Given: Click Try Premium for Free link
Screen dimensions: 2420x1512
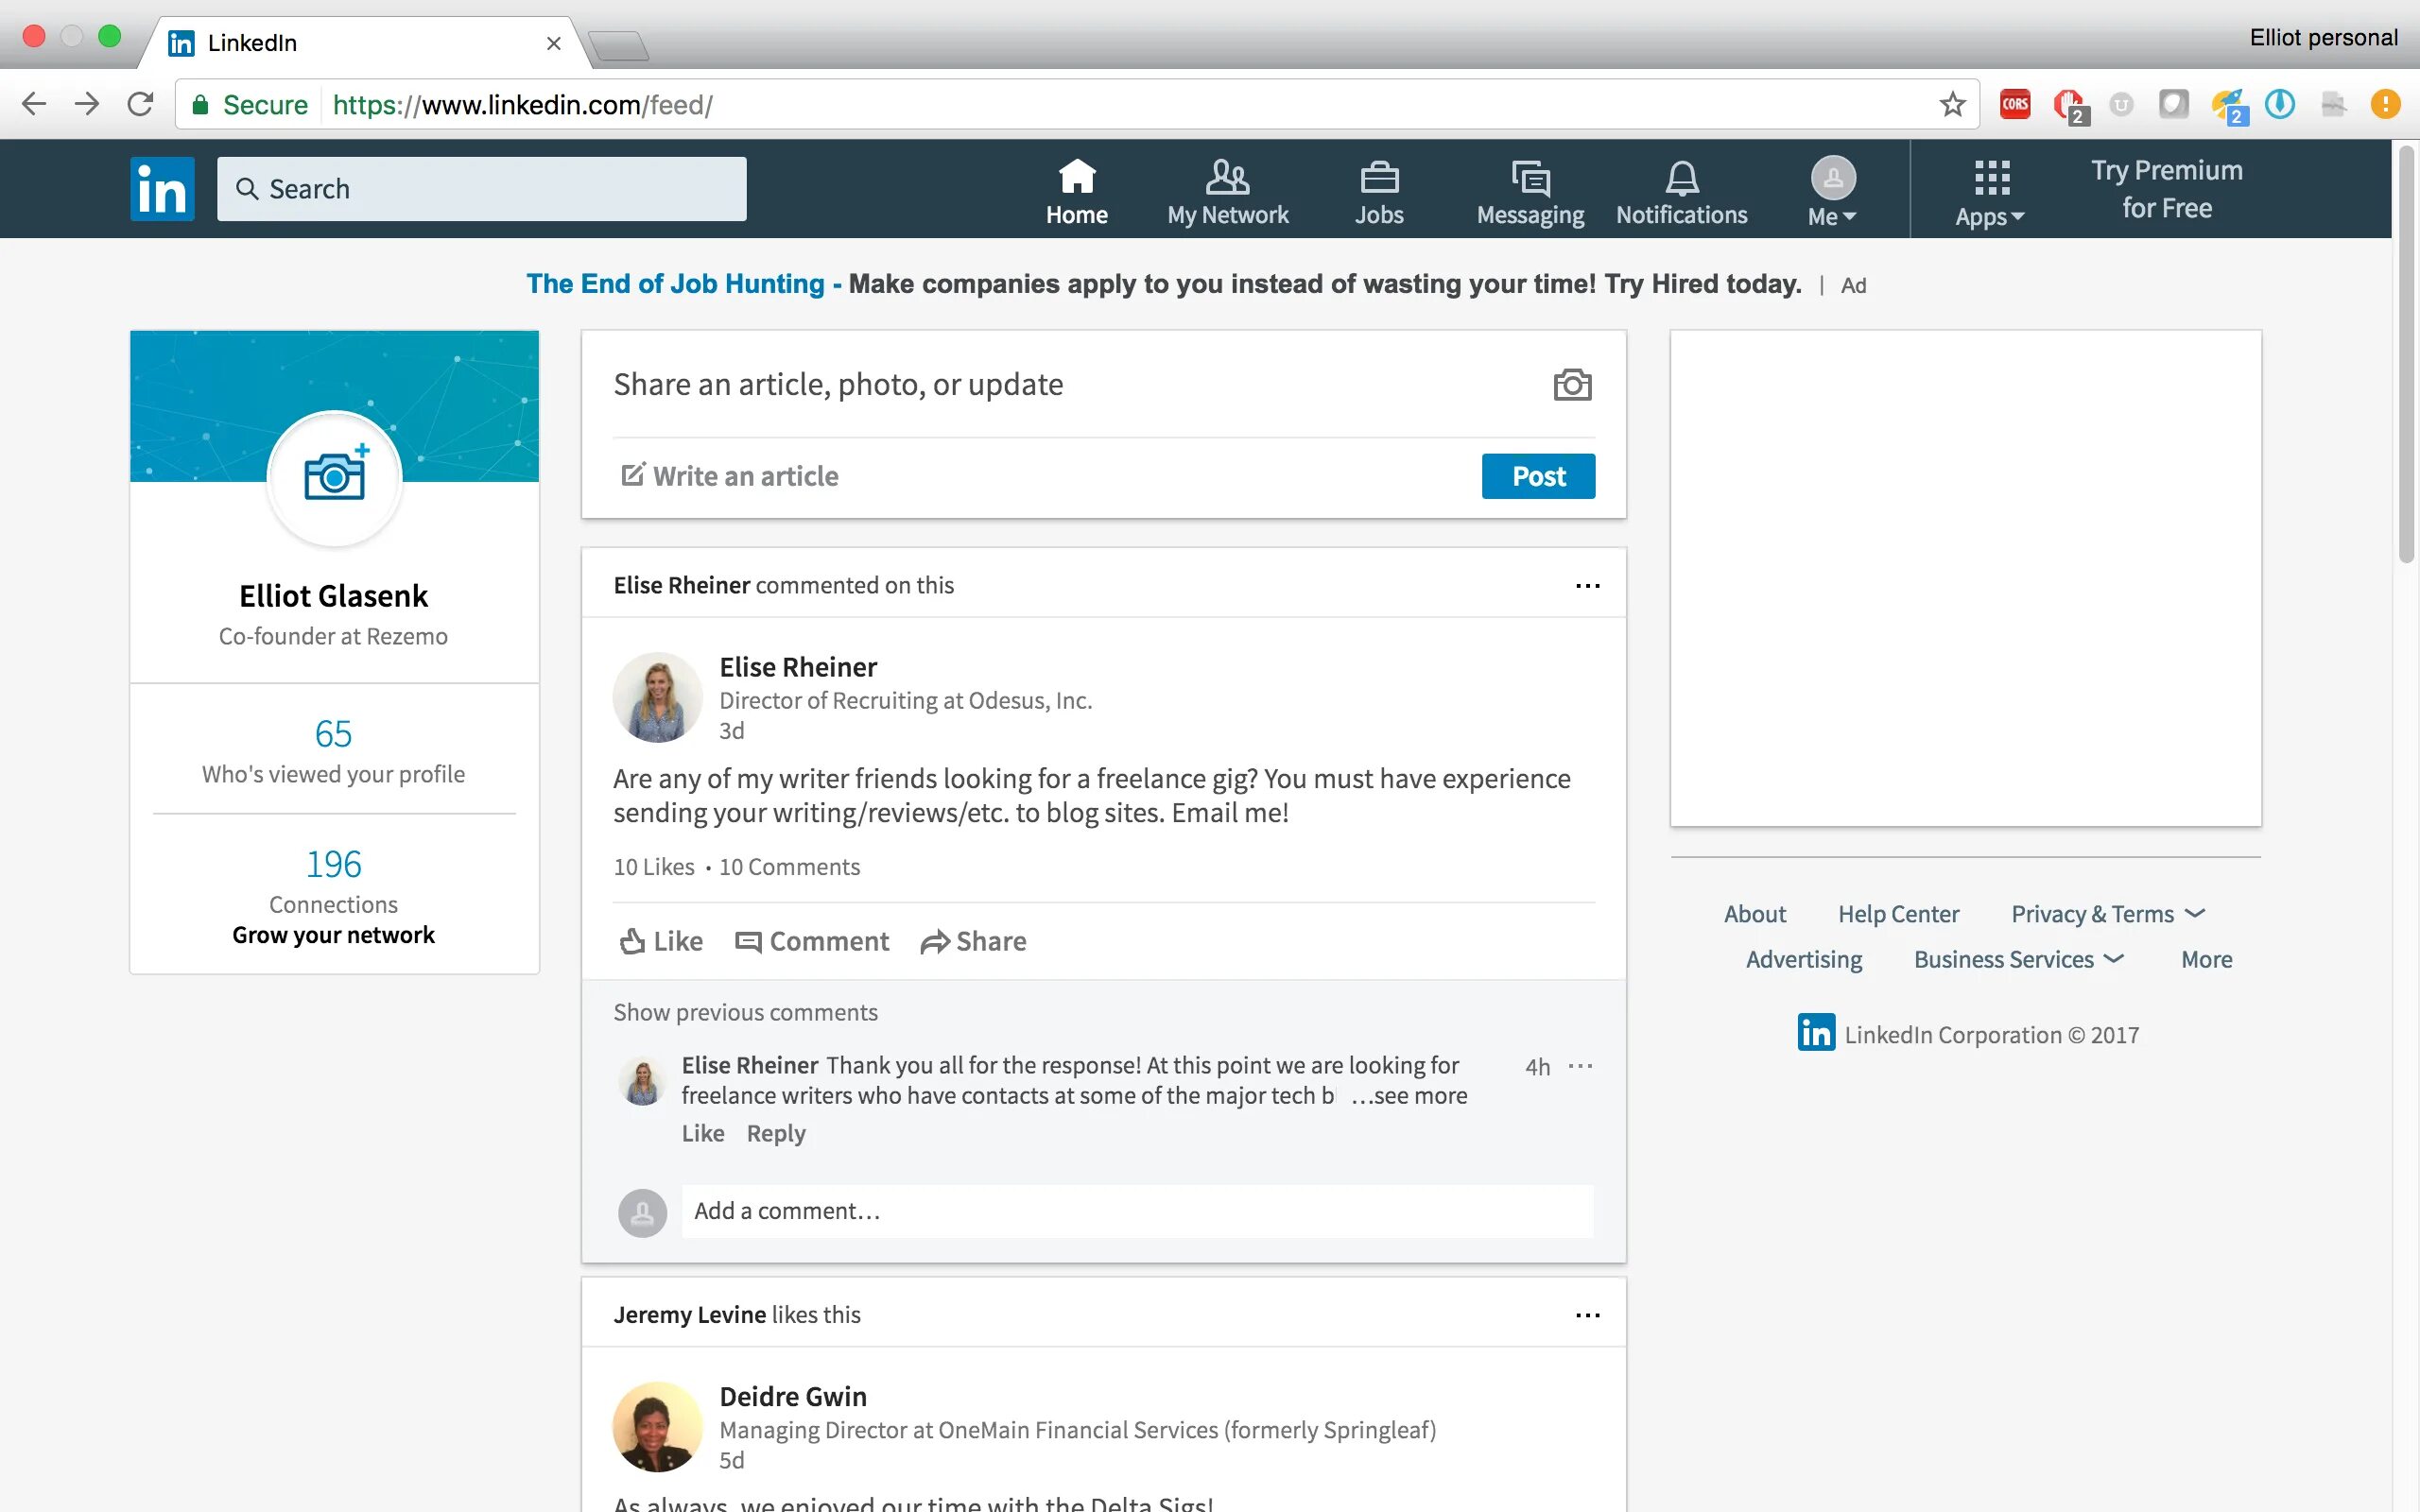Looking at the screenshot, I should pos(2166,188).
